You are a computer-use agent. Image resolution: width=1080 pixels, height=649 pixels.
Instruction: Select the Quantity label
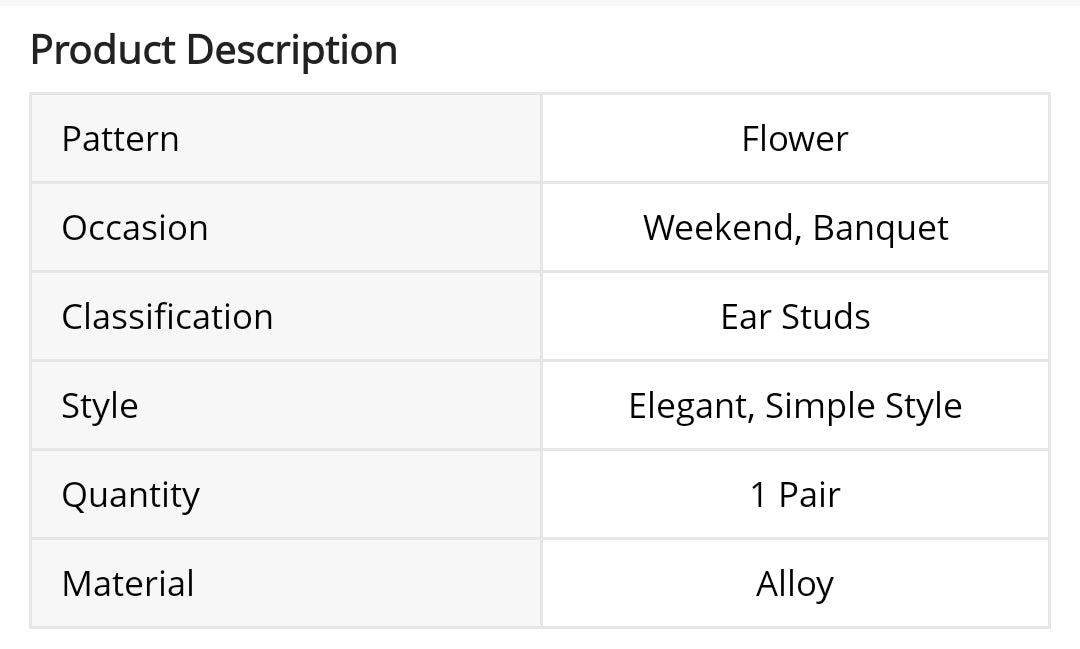pyautogui.click(x=131, y=495)
